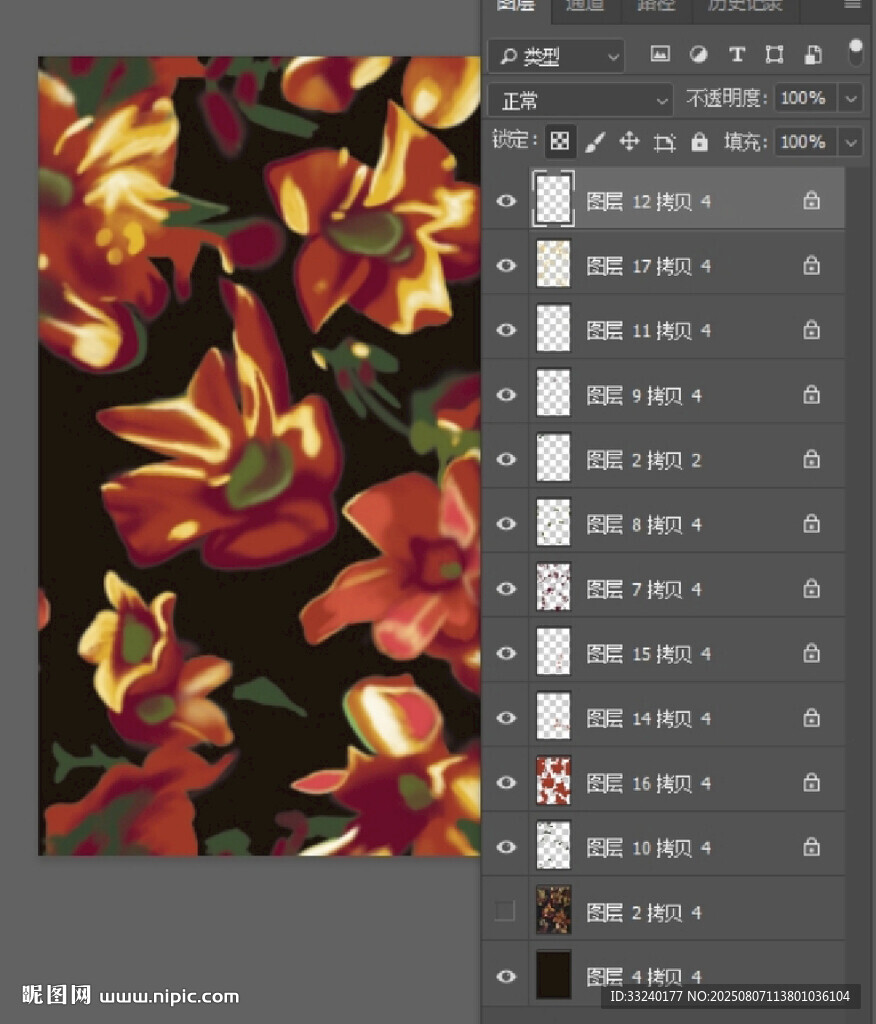The width and height of the screenshot is (876, 1024).
Task: Hide layer 图层 15 拷贝 4 via eye
Action: tap(506, 653)
